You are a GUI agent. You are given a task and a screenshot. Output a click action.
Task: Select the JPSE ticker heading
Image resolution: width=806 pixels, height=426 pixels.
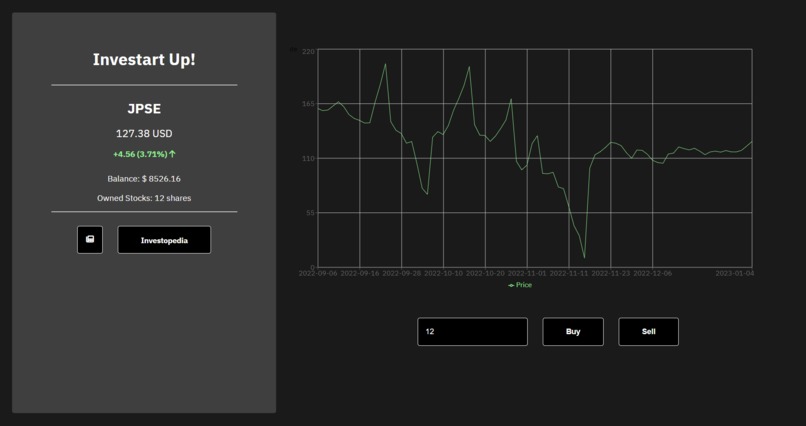[x=144, y=109]
